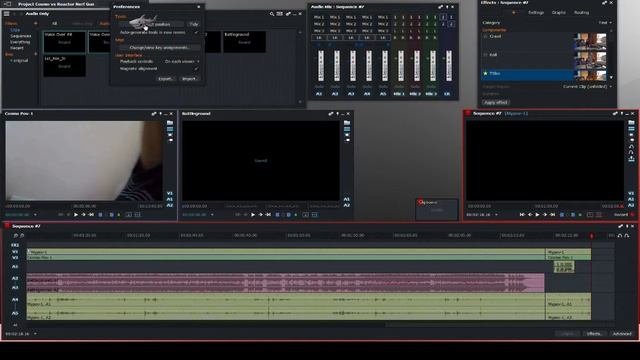
Task: Toggle the A1 track button in Battleground viewer
Action: click(x=347, y=199)
